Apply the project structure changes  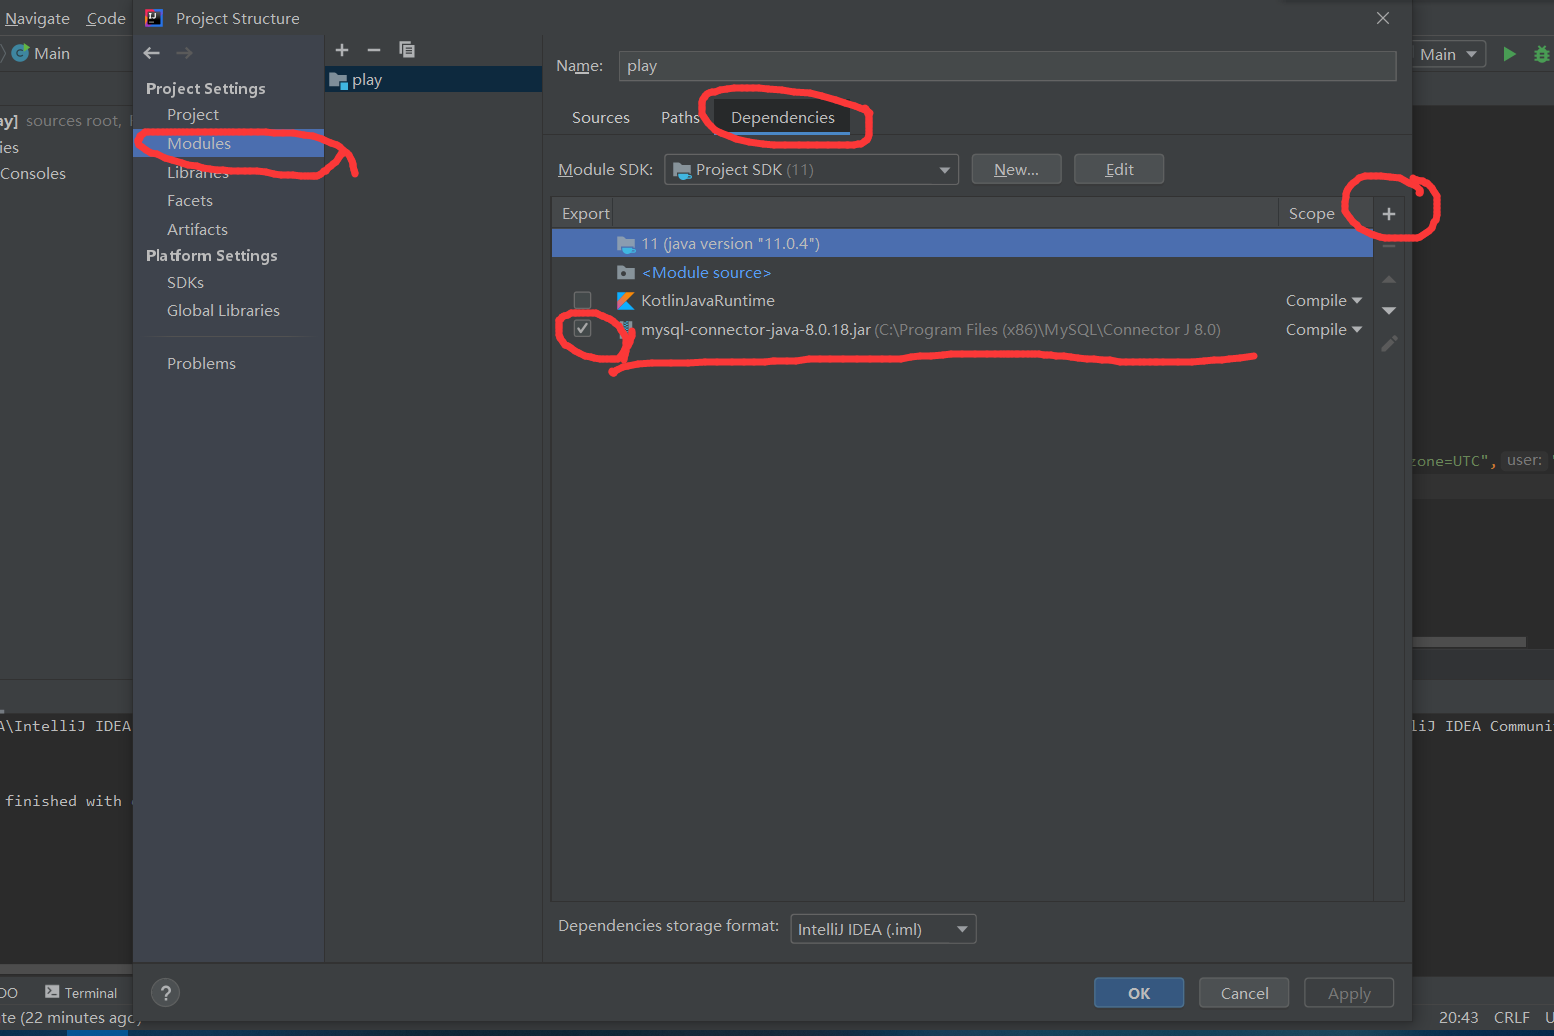pyautogui.click(x=1348, y=992)
